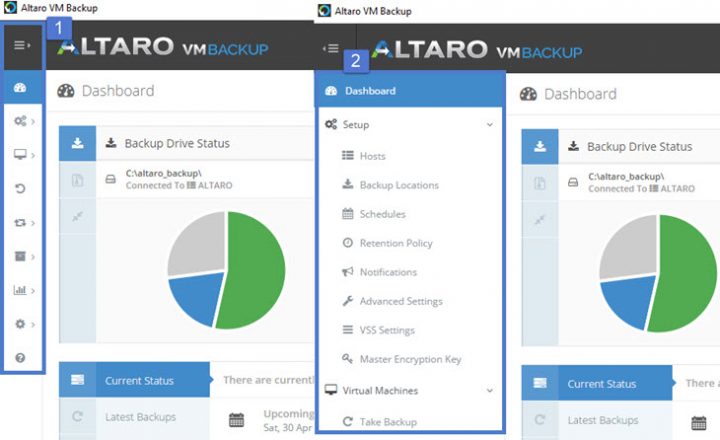Click green pie slice in expanded-menu window chart
The width and height of the screenshot is (720, 440).
pos(686,276)
